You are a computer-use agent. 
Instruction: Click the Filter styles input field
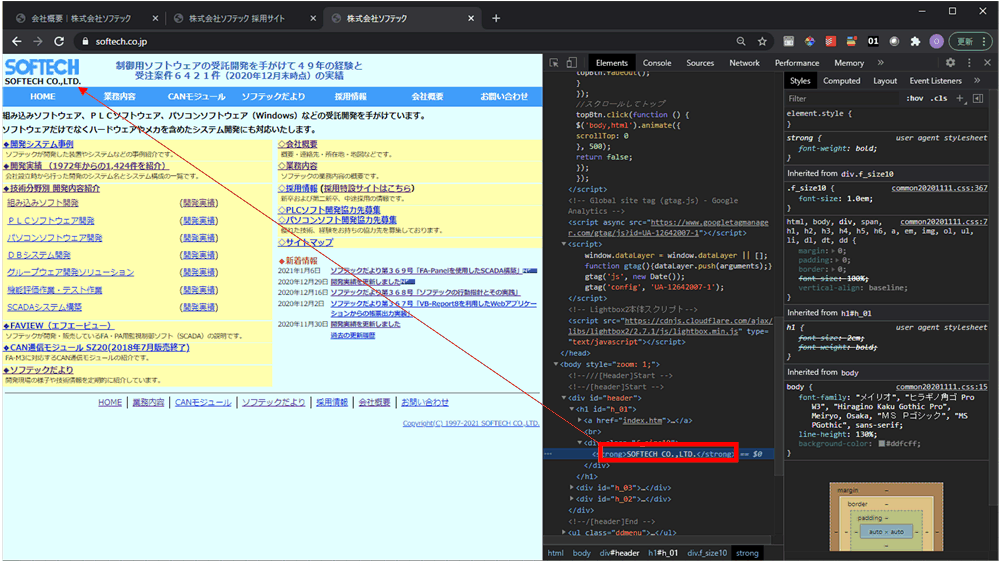click(x=844, y=98)
